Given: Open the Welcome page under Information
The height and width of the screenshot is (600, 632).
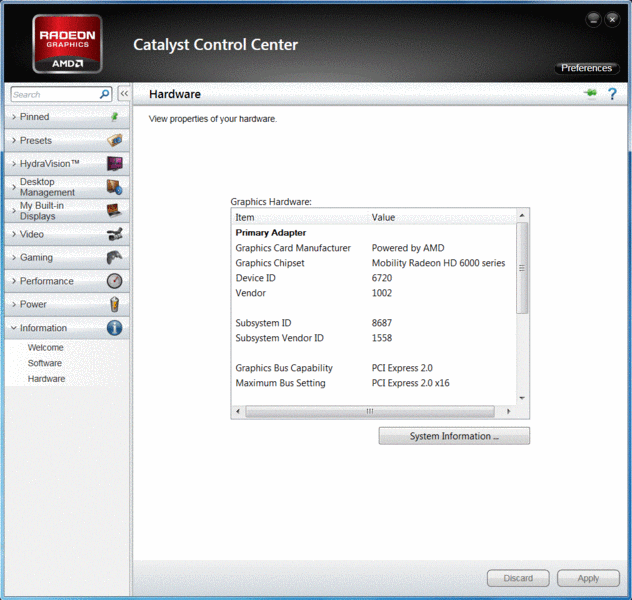Looking at the screenshot, I should click(46, 347).
